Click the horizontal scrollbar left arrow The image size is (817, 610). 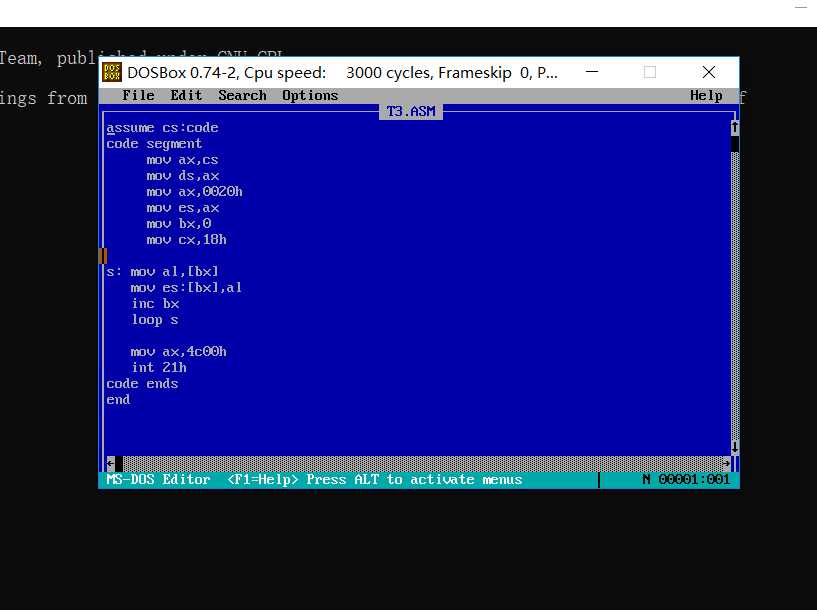tap(110, 463)
